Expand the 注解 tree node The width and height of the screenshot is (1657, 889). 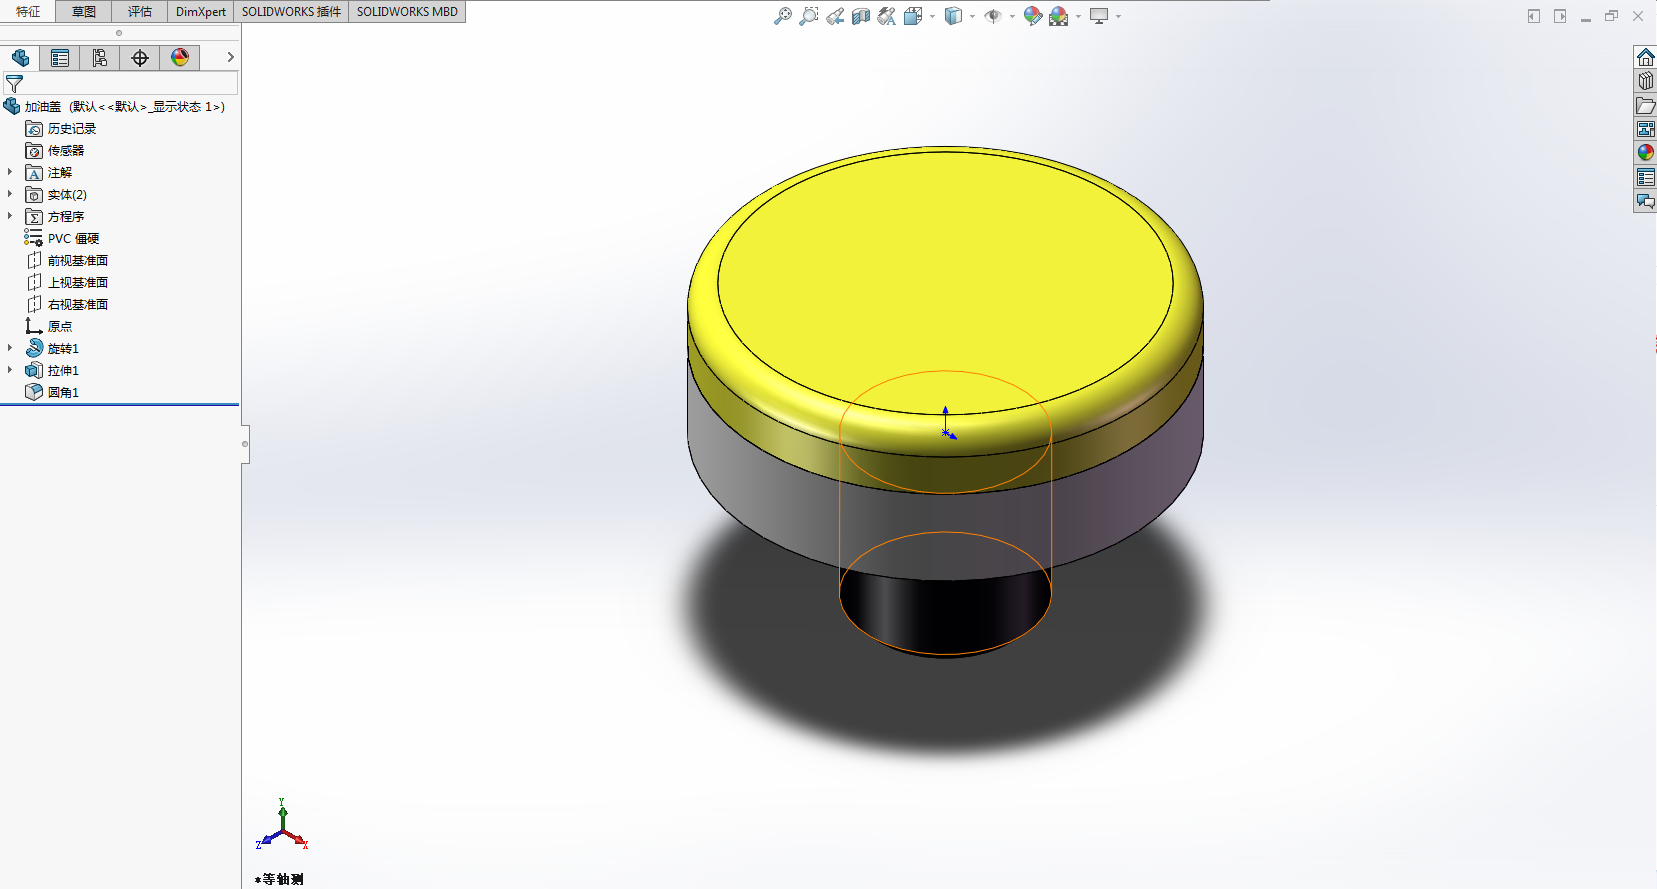(10, 172)
